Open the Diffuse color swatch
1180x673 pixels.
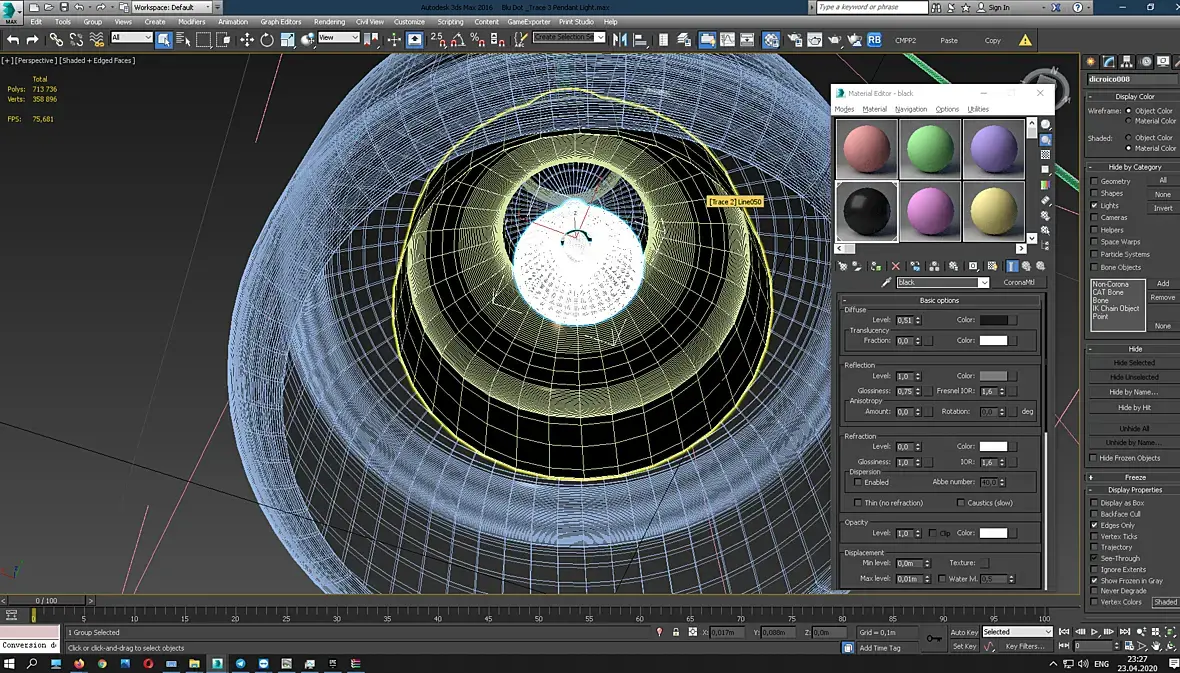click(x=993, y=320)
